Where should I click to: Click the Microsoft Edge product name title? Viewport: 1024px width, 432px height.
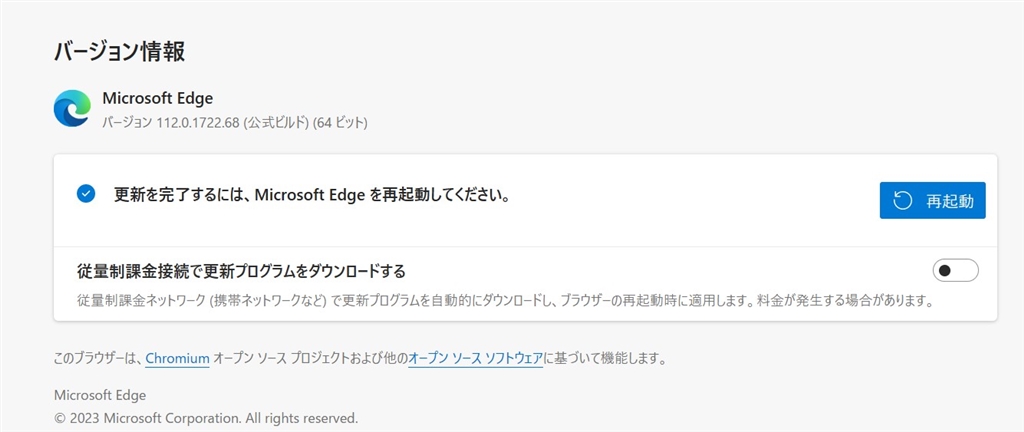click(157, 98)
